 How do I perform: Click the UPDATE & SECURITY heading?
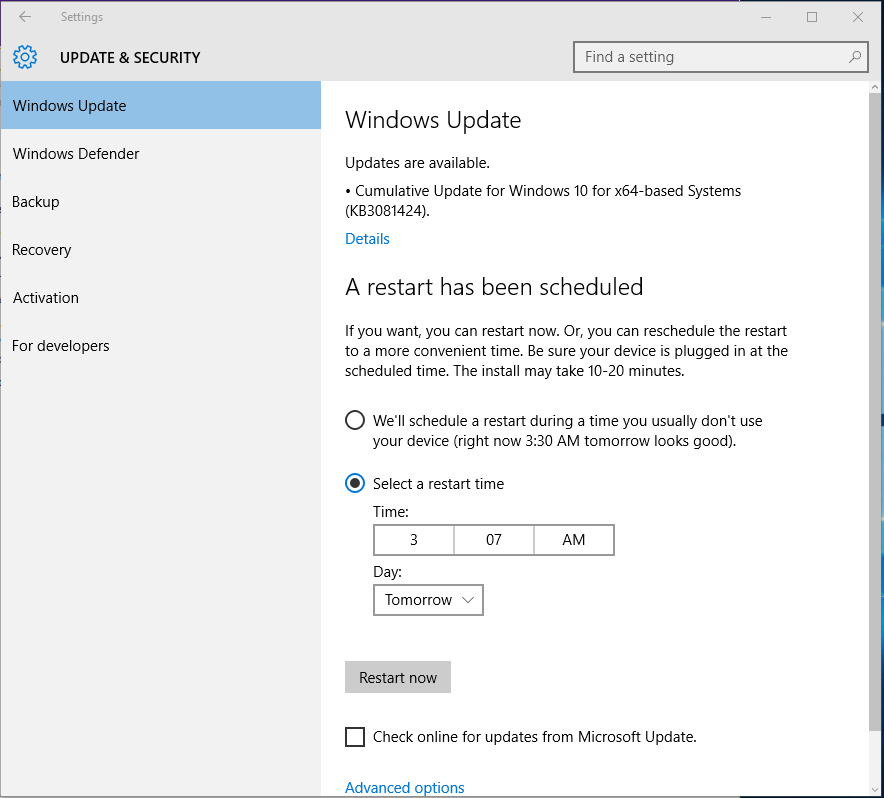click(x=130, y=58)
